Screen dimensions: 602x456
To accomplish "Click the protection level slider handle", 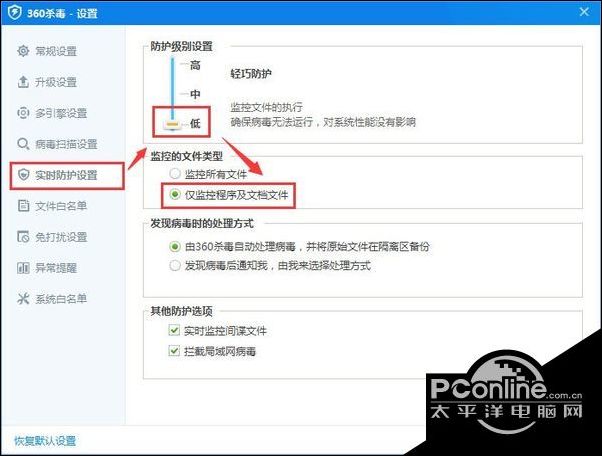I will point(172,124).
